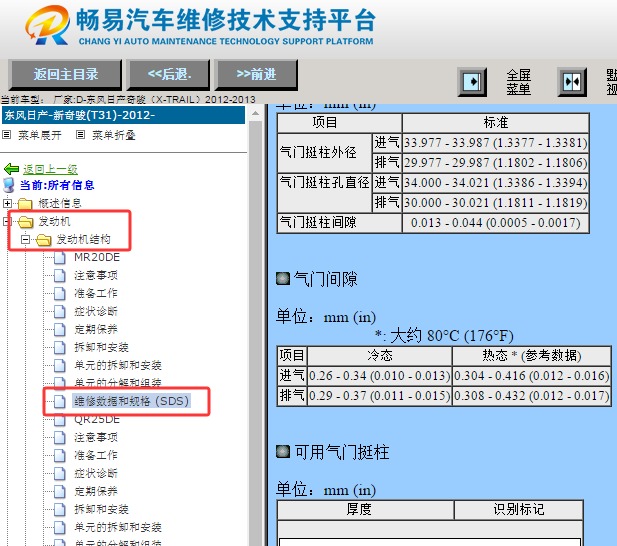Click the document icon of 症状诊断 under QR25DE
This screenshot has width=617, height=546.
(x=59, y=474)
